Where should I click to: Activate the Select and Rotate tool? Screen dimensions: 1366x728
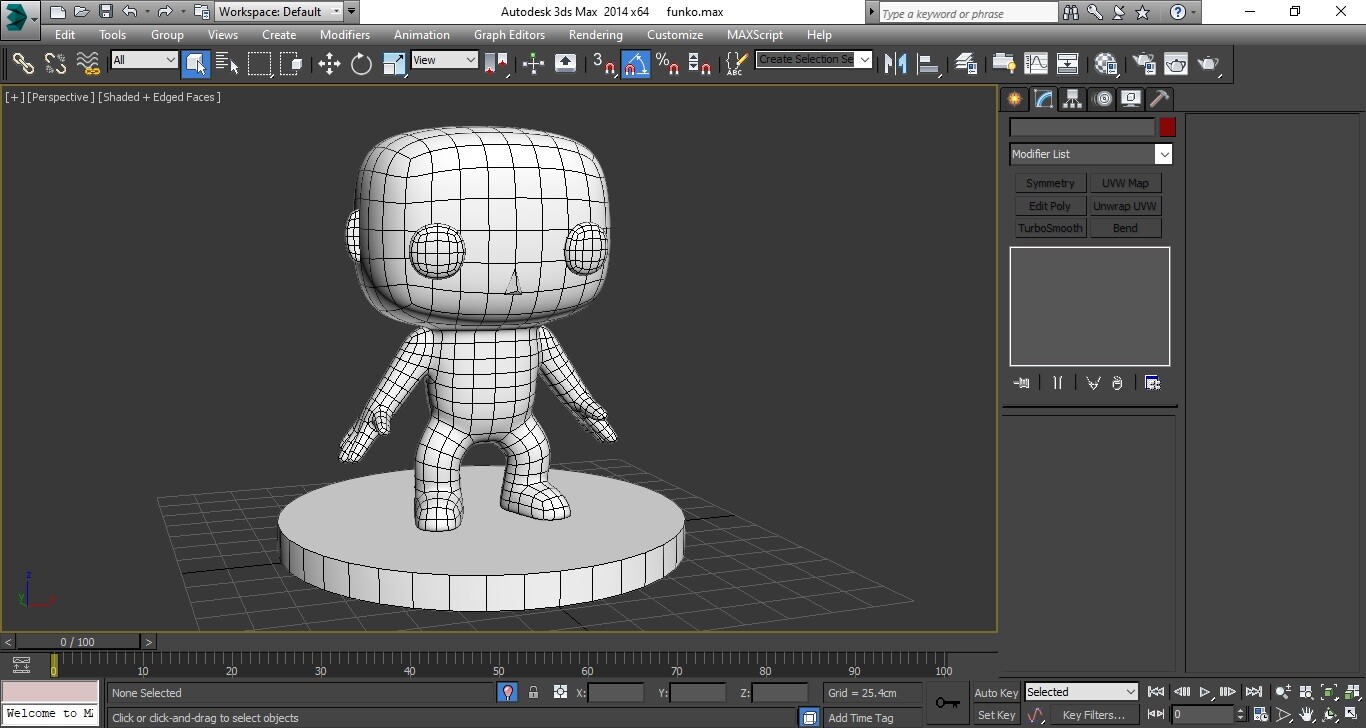point(359,63)
